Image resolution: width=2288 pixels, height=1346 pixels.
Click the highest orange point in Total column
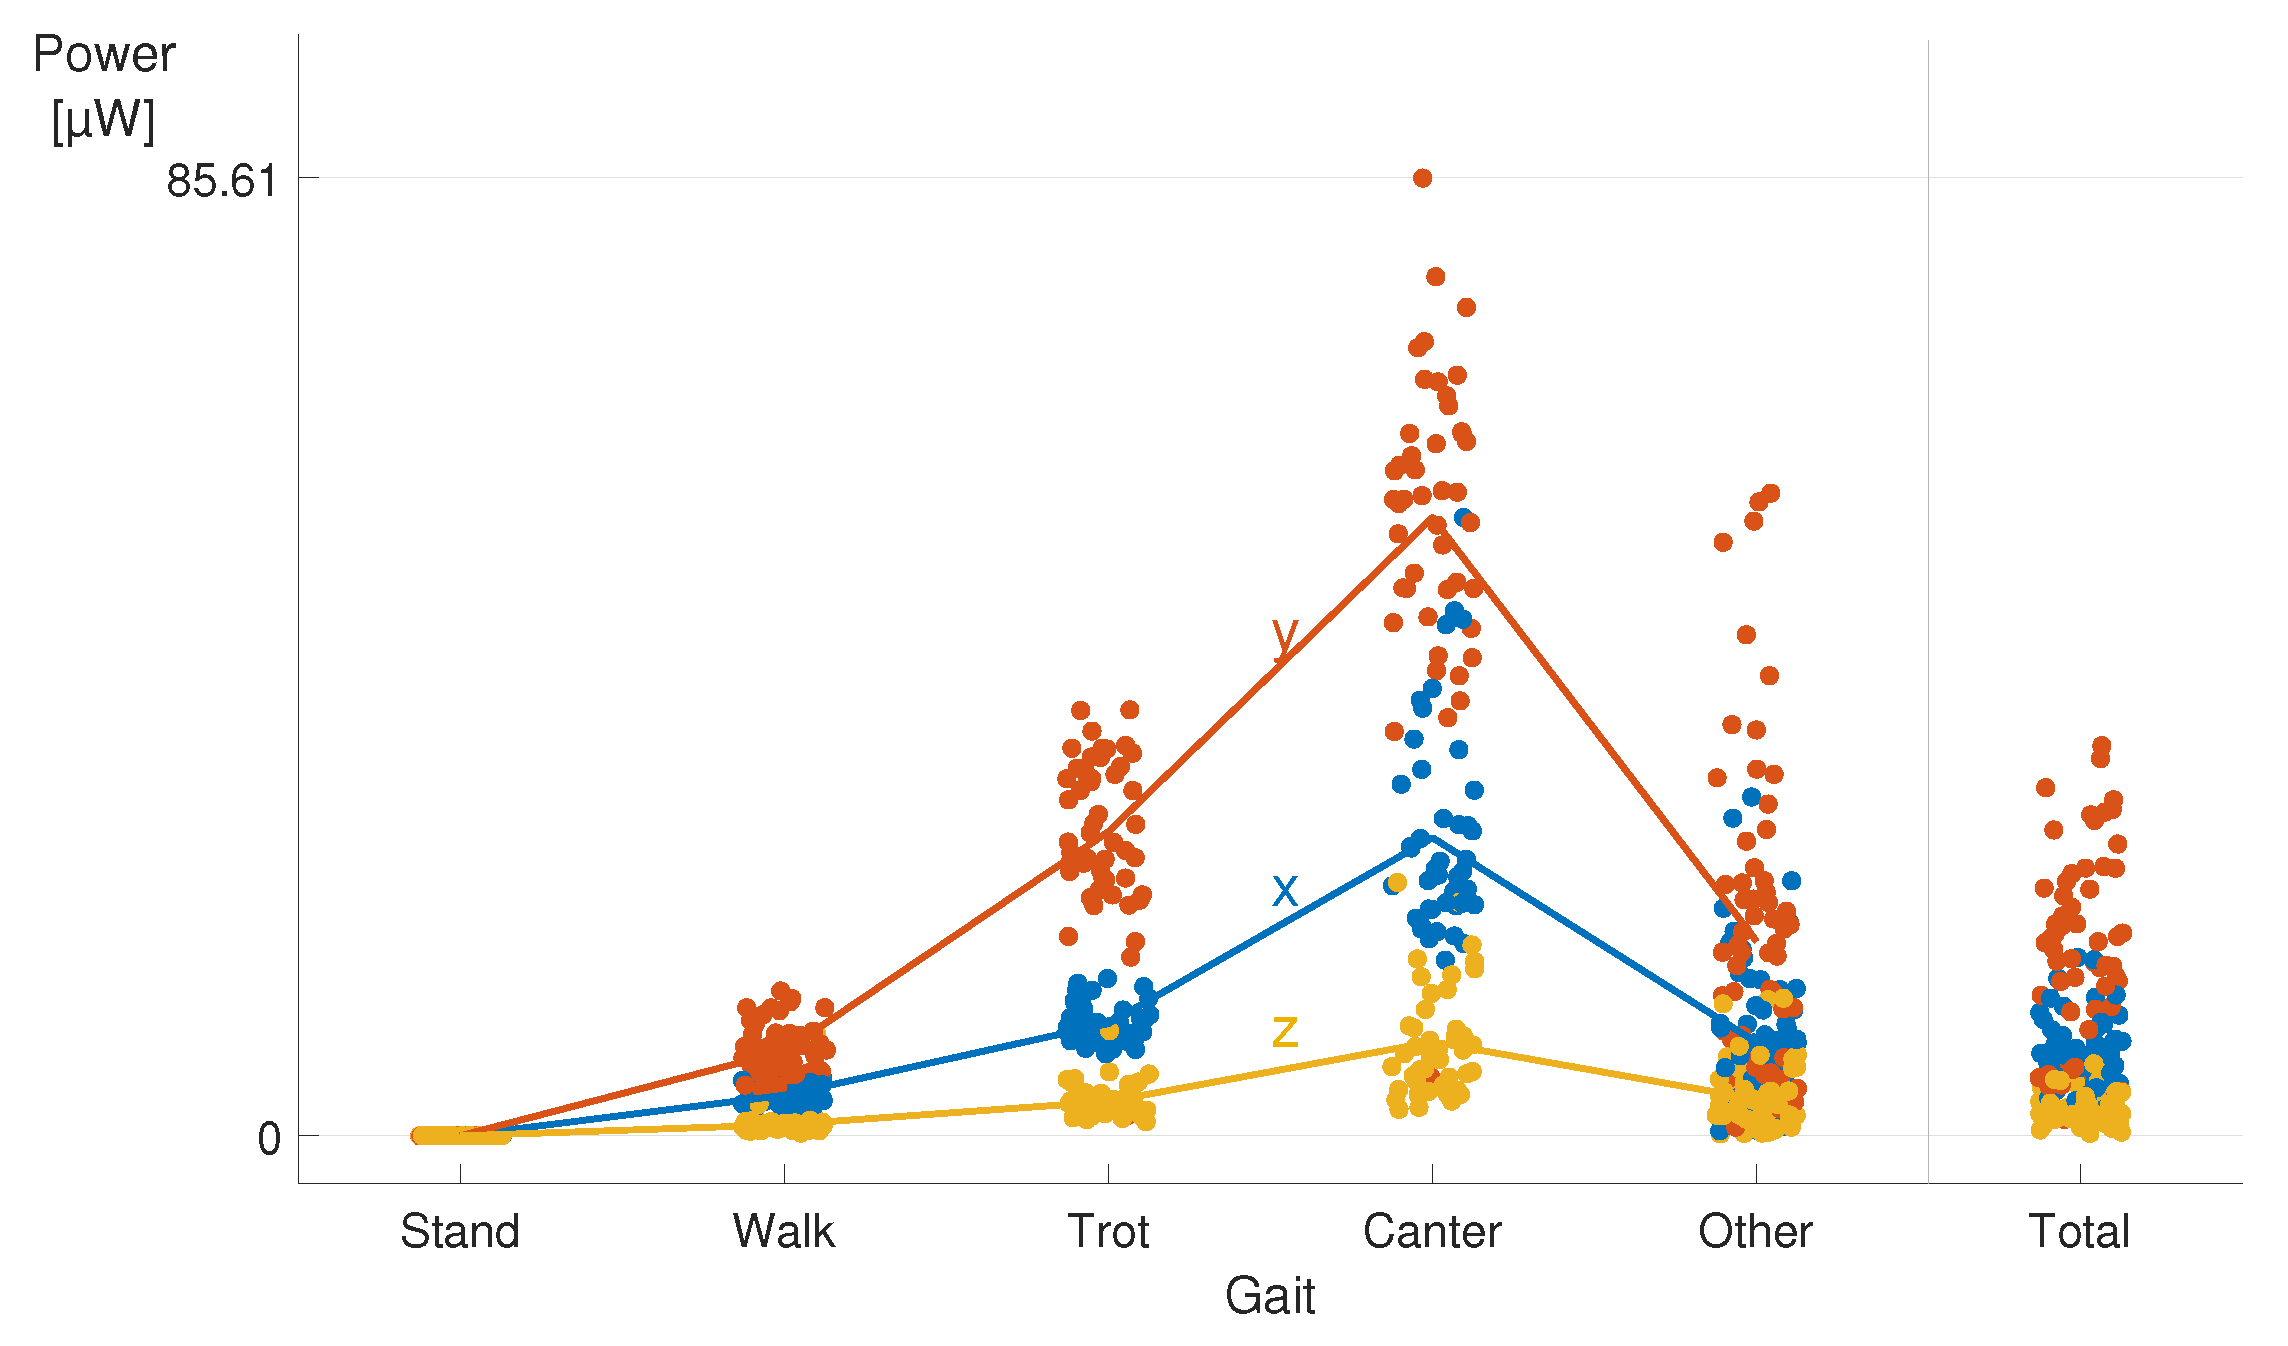coord(2101,746)
